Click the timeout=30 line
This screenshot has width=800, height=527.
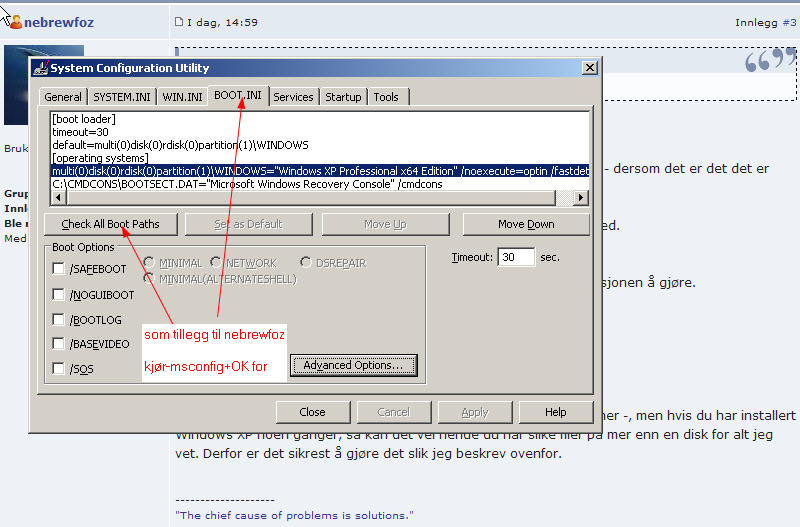[x=80, y=132]
